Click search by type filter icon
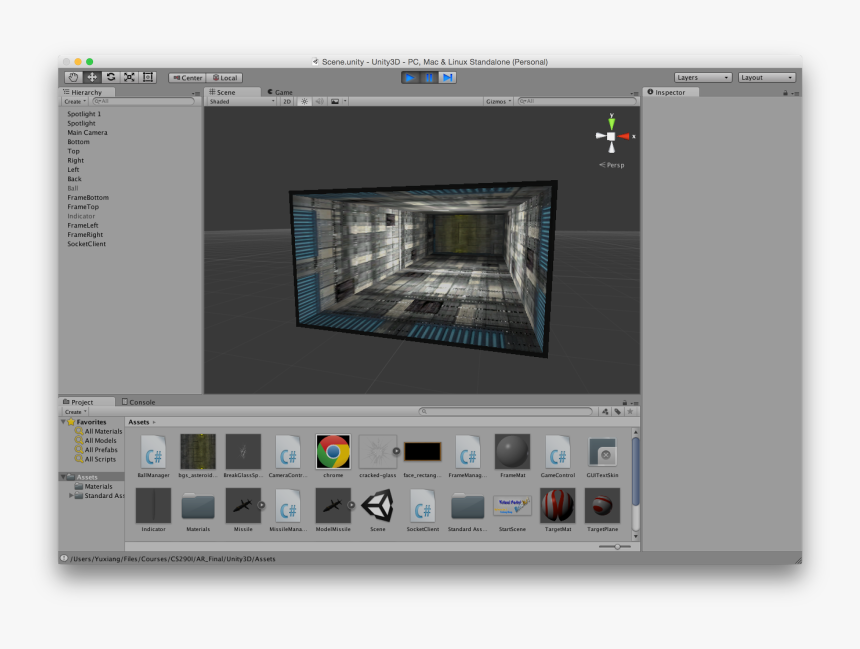The image size is (860, 649). (605, 411)
